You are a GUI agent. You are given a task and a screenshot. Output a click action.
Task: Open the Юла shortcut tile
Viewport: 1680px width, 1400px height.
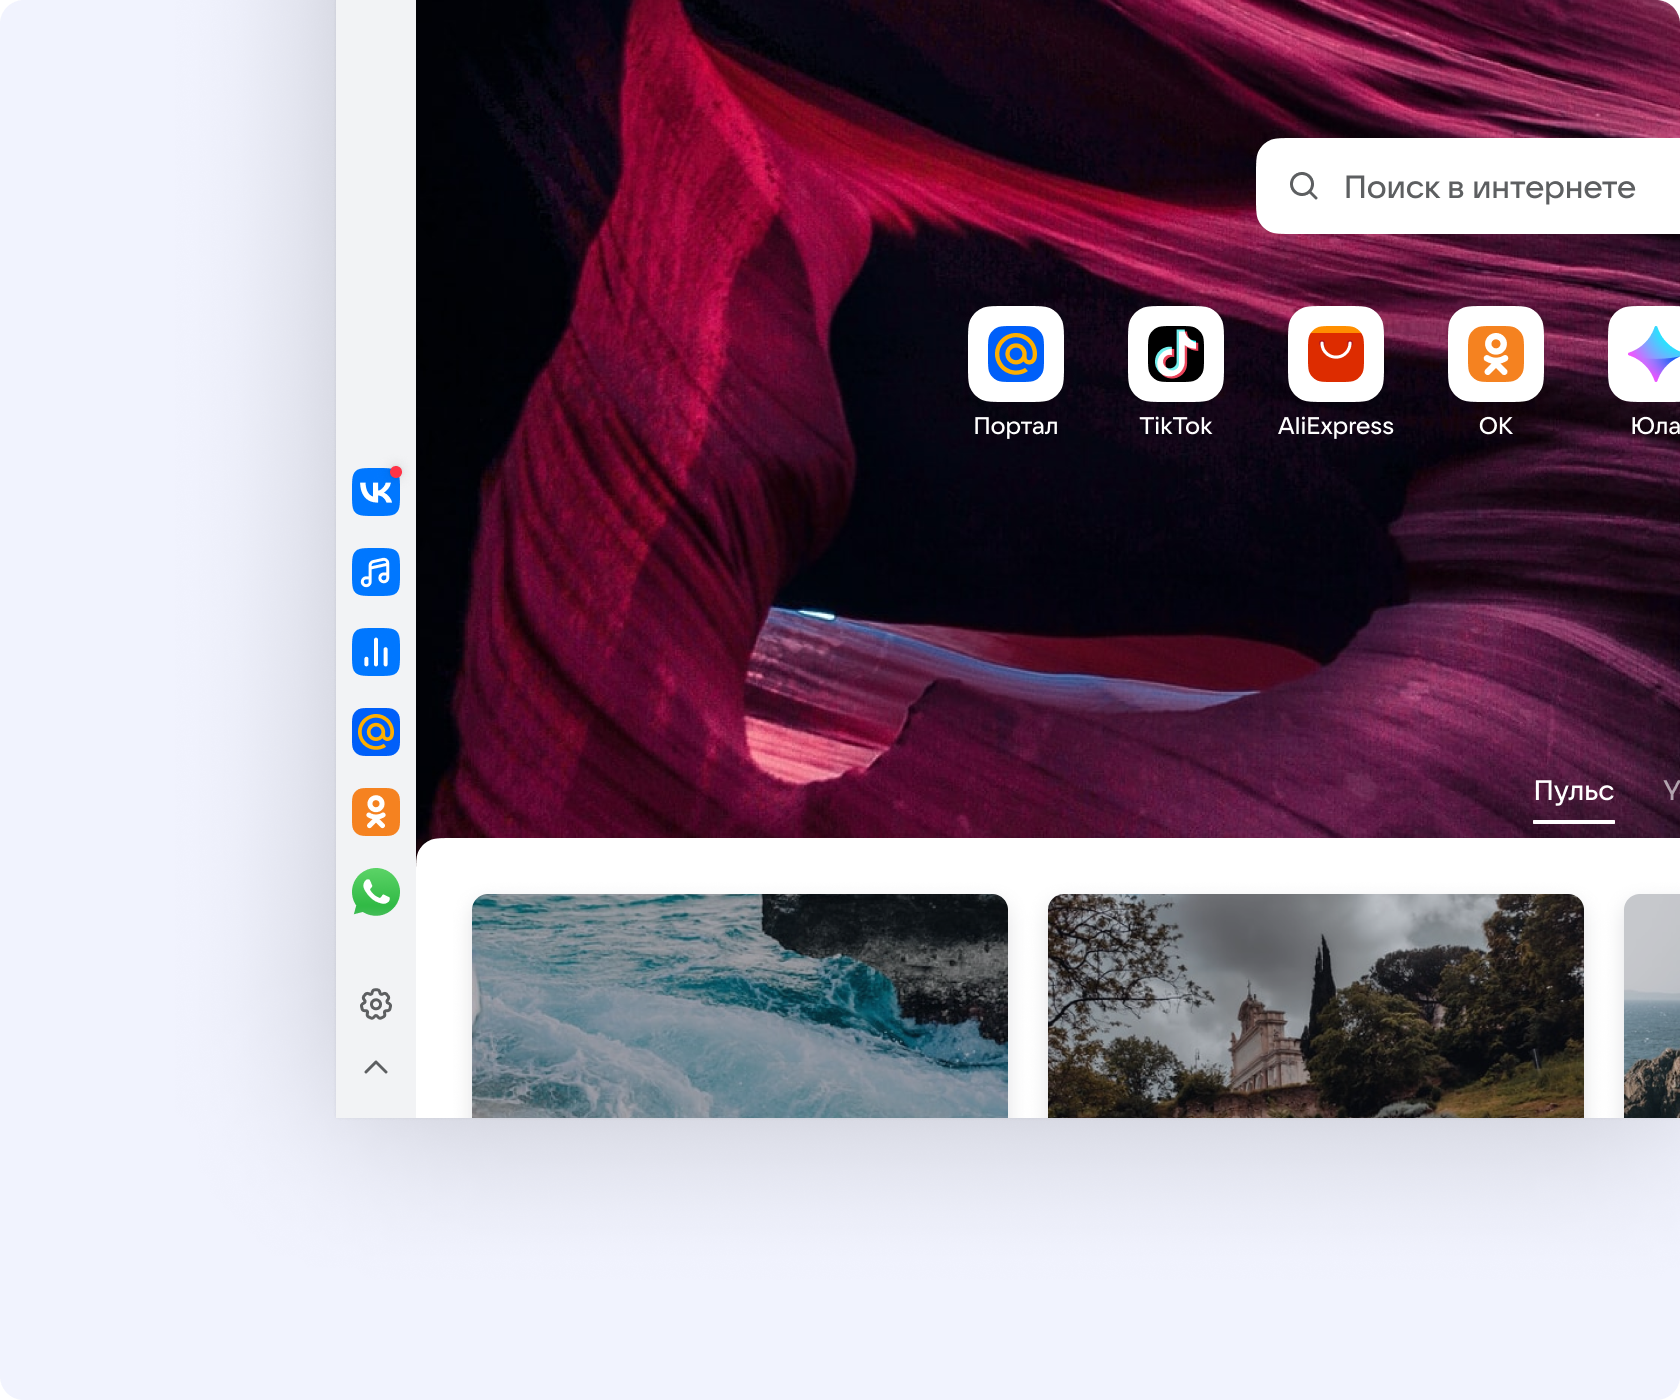click(1644, 354)
